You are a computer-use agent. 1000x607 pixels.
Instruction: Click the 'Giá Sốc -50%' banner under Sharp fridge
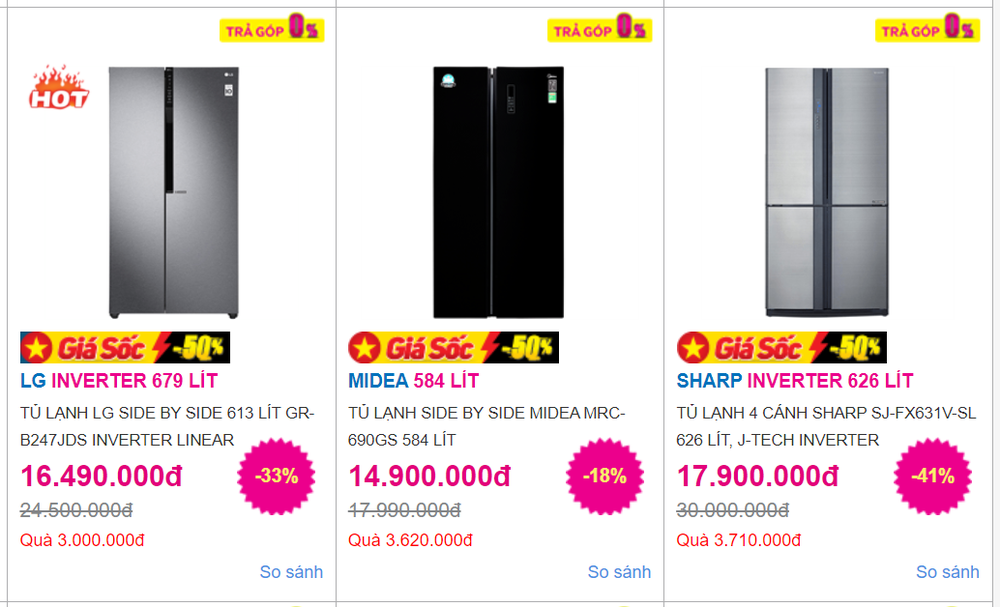[x=781, y=348]
